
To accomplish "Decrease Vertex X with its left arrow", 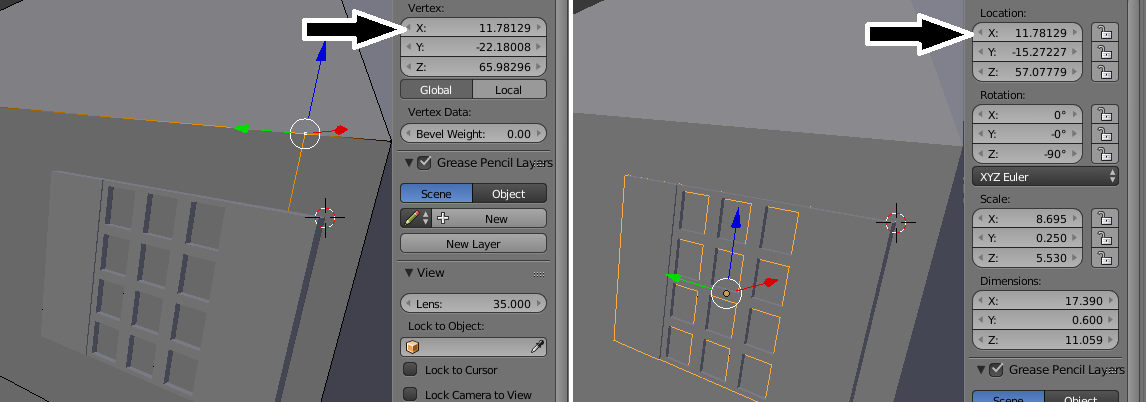I will pyautogui.click(x=408, y=28).
